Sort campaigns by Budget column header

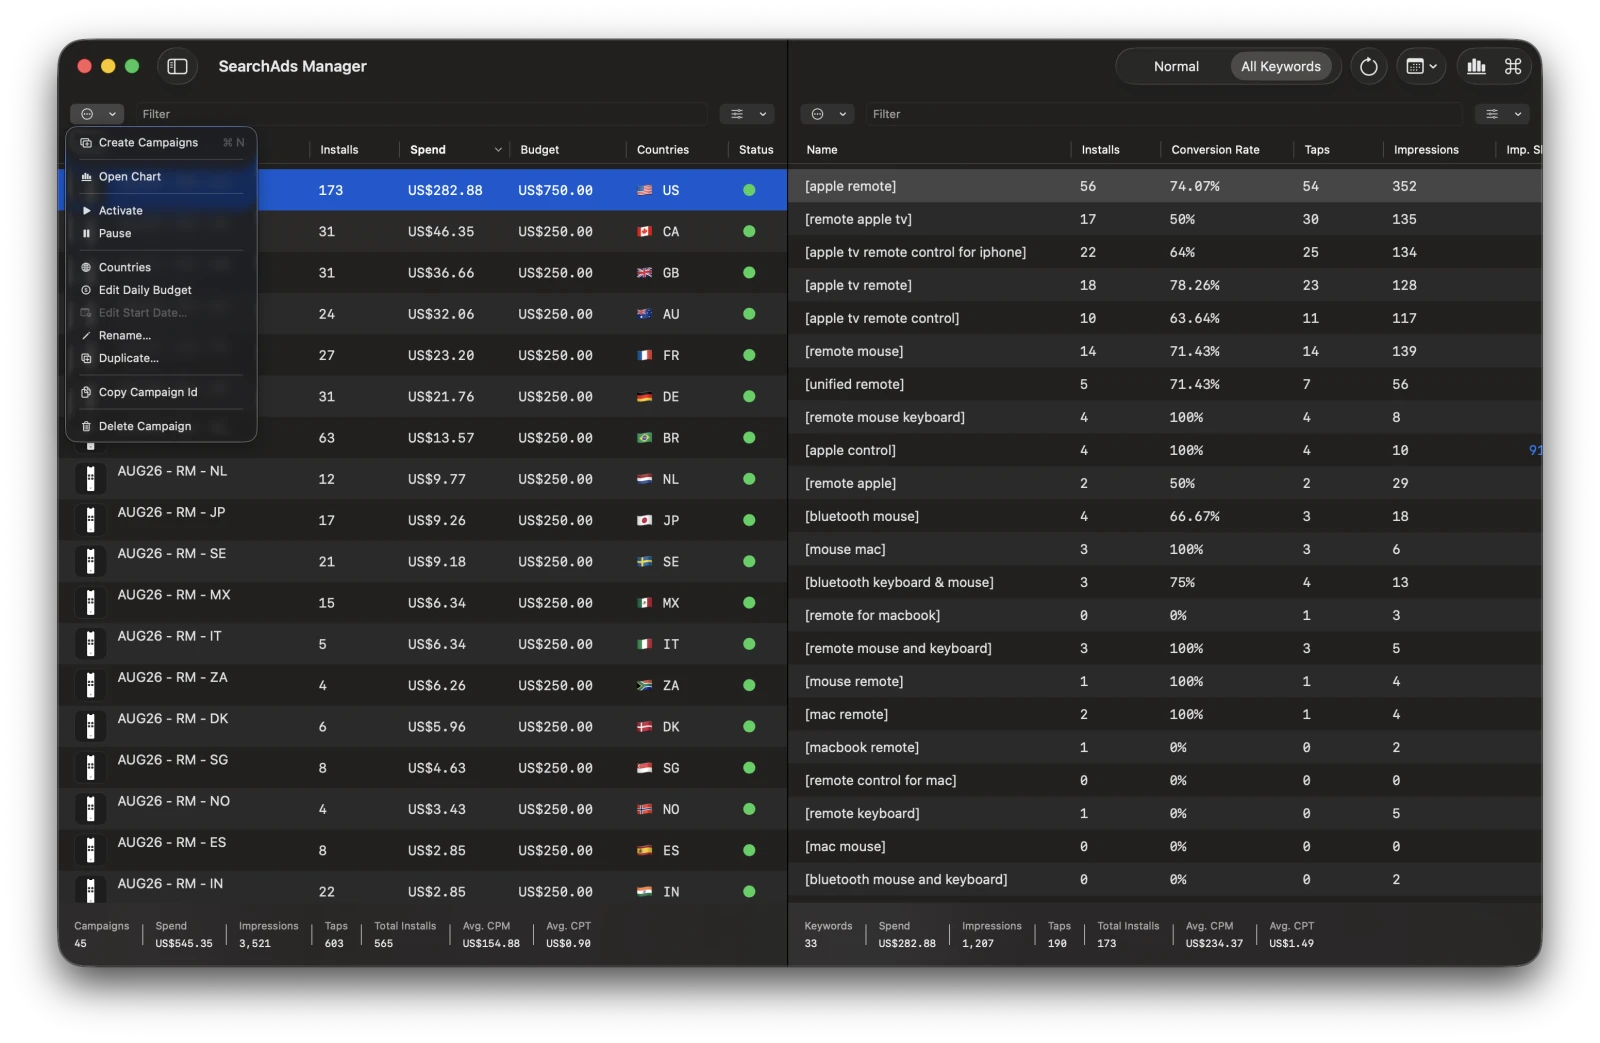point(566,150)
